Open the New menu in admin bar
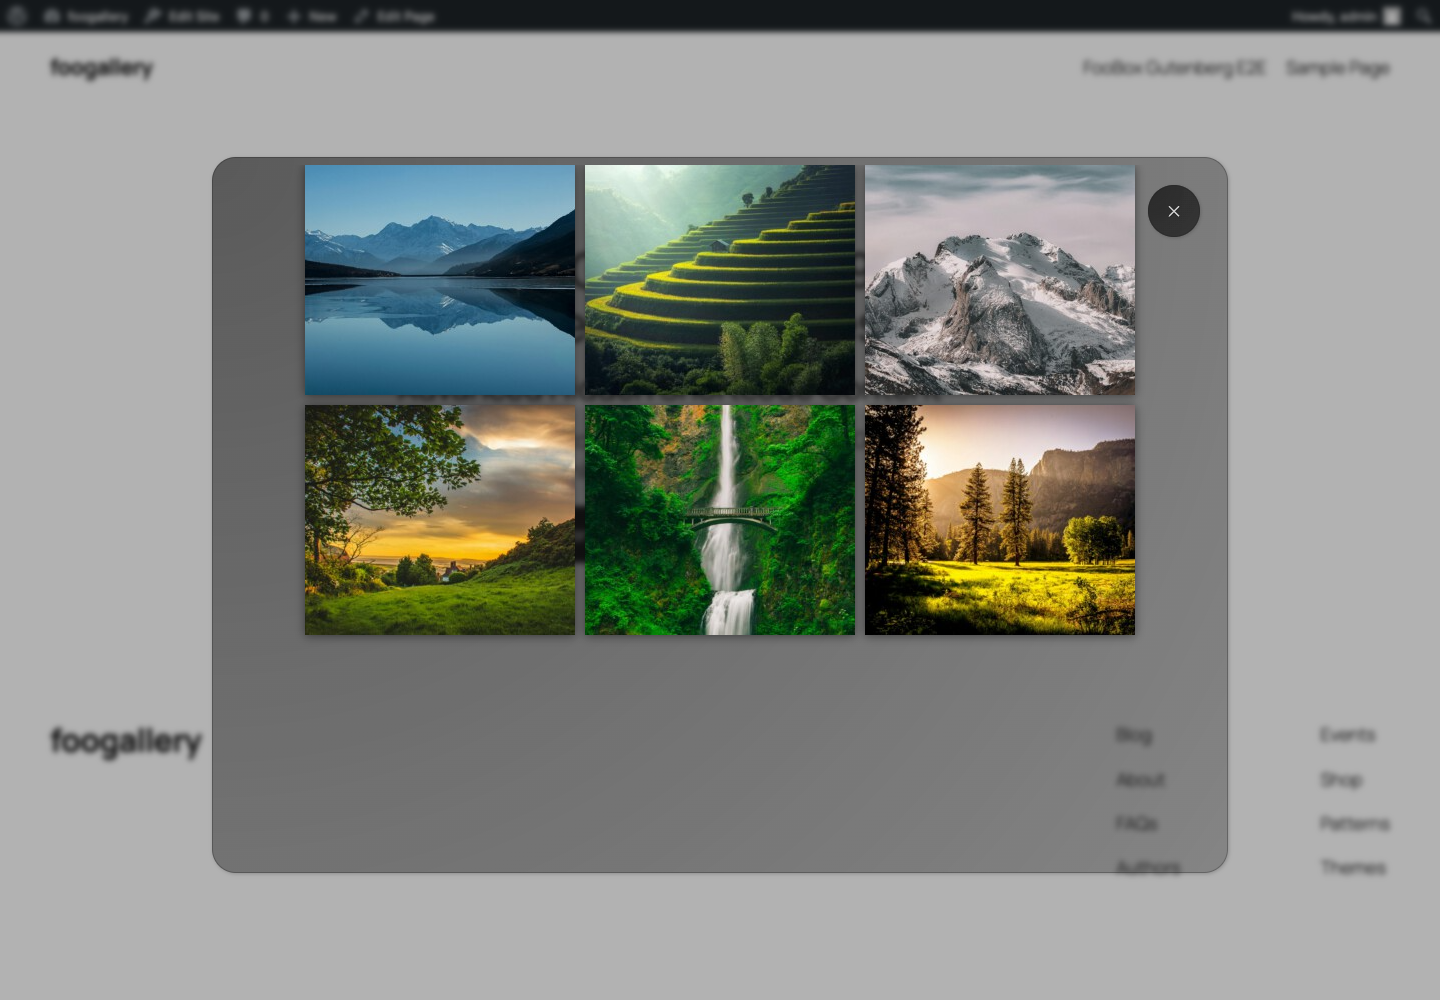This screenshot has width=1440, height=1000. (x=312, y=16)
